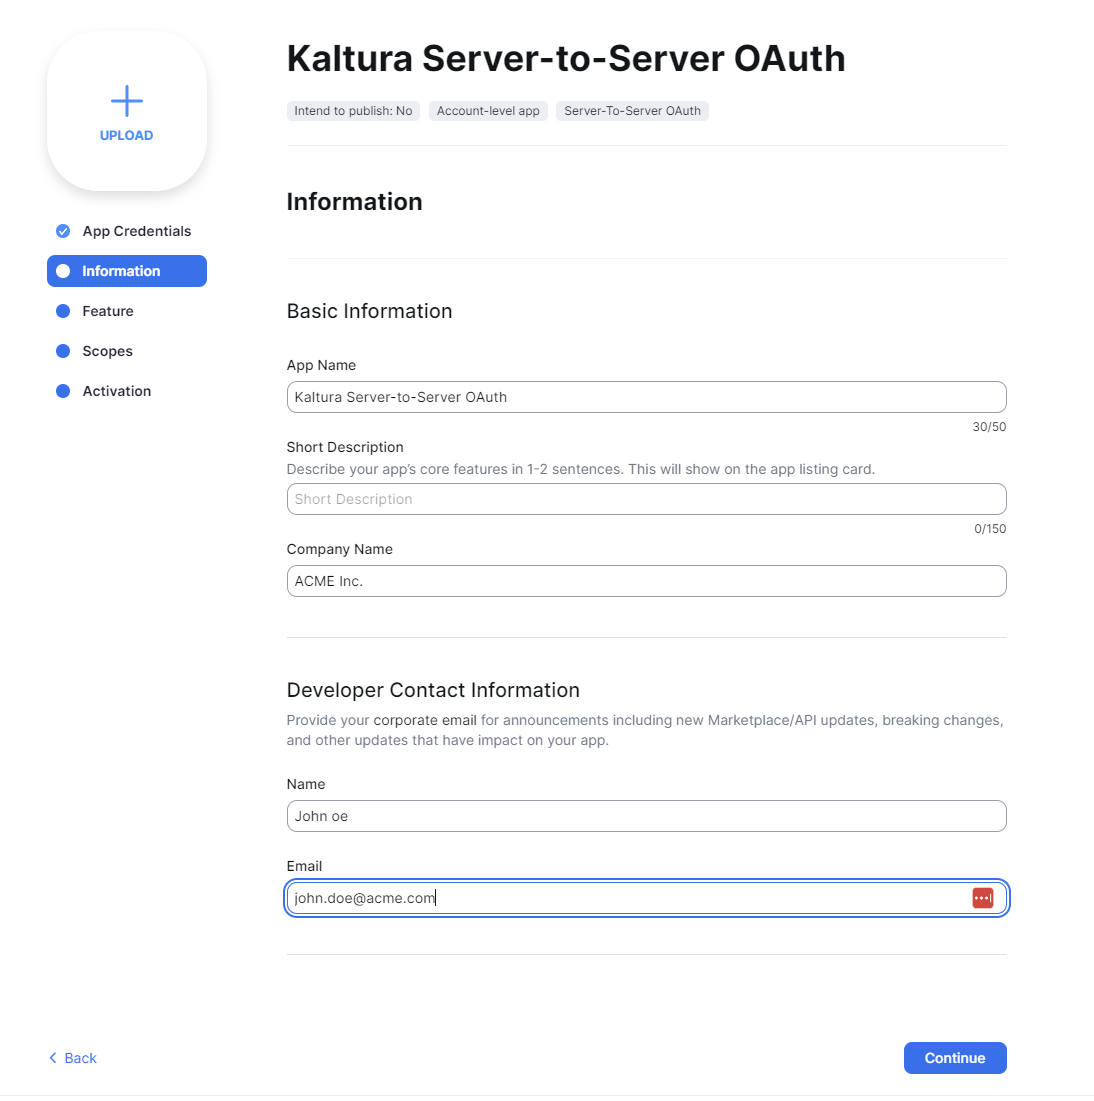Click the Email input field

click(x=647, y=898)
